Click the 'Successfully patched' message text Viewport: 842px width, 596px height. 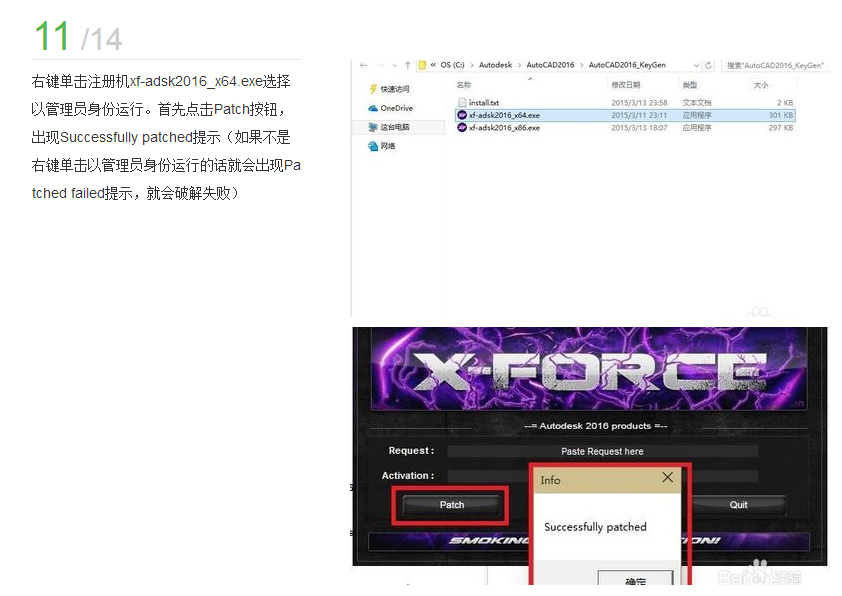(x=595, y=527)
